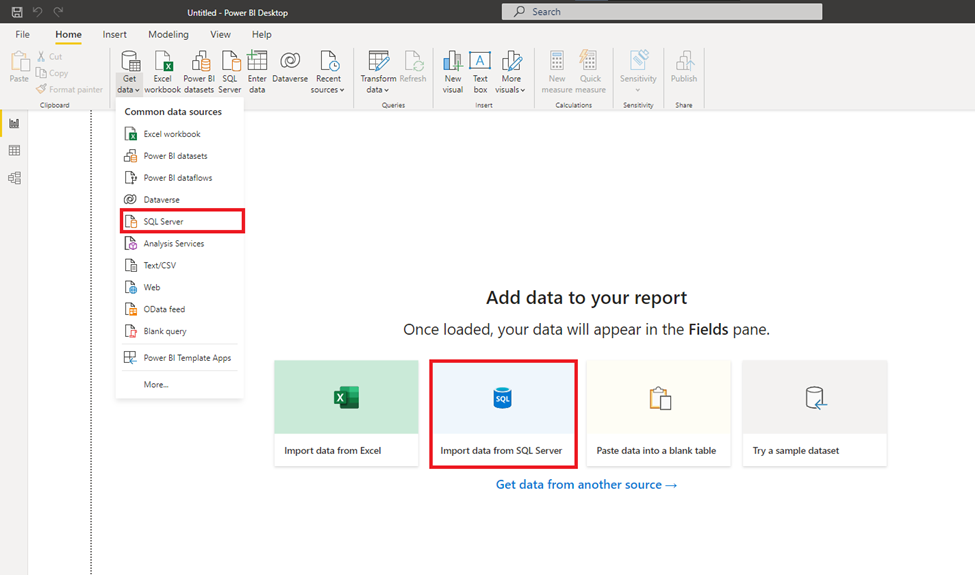975x575 pixels.
Task: Click the SQL Server ribbon icon
Action: [x=229, y=72]
